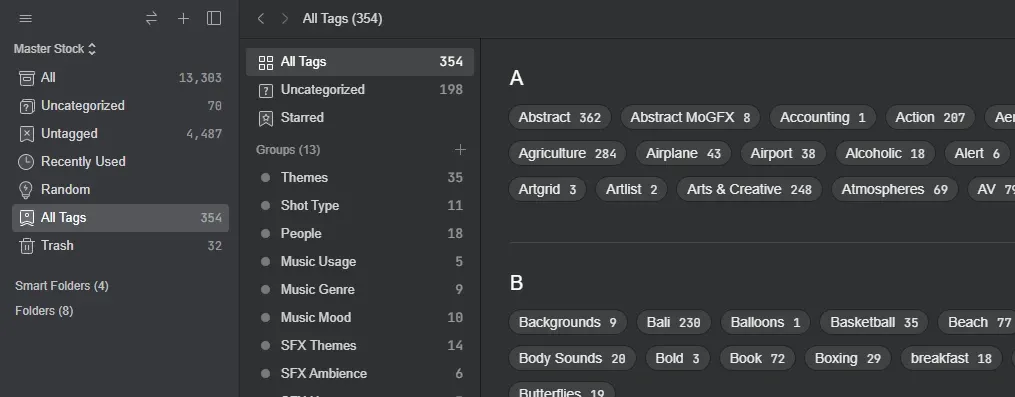This screenshot has height=397, width=1015.
Task: Add a new tag group with plus icon
Action: (x=460, y=150)
